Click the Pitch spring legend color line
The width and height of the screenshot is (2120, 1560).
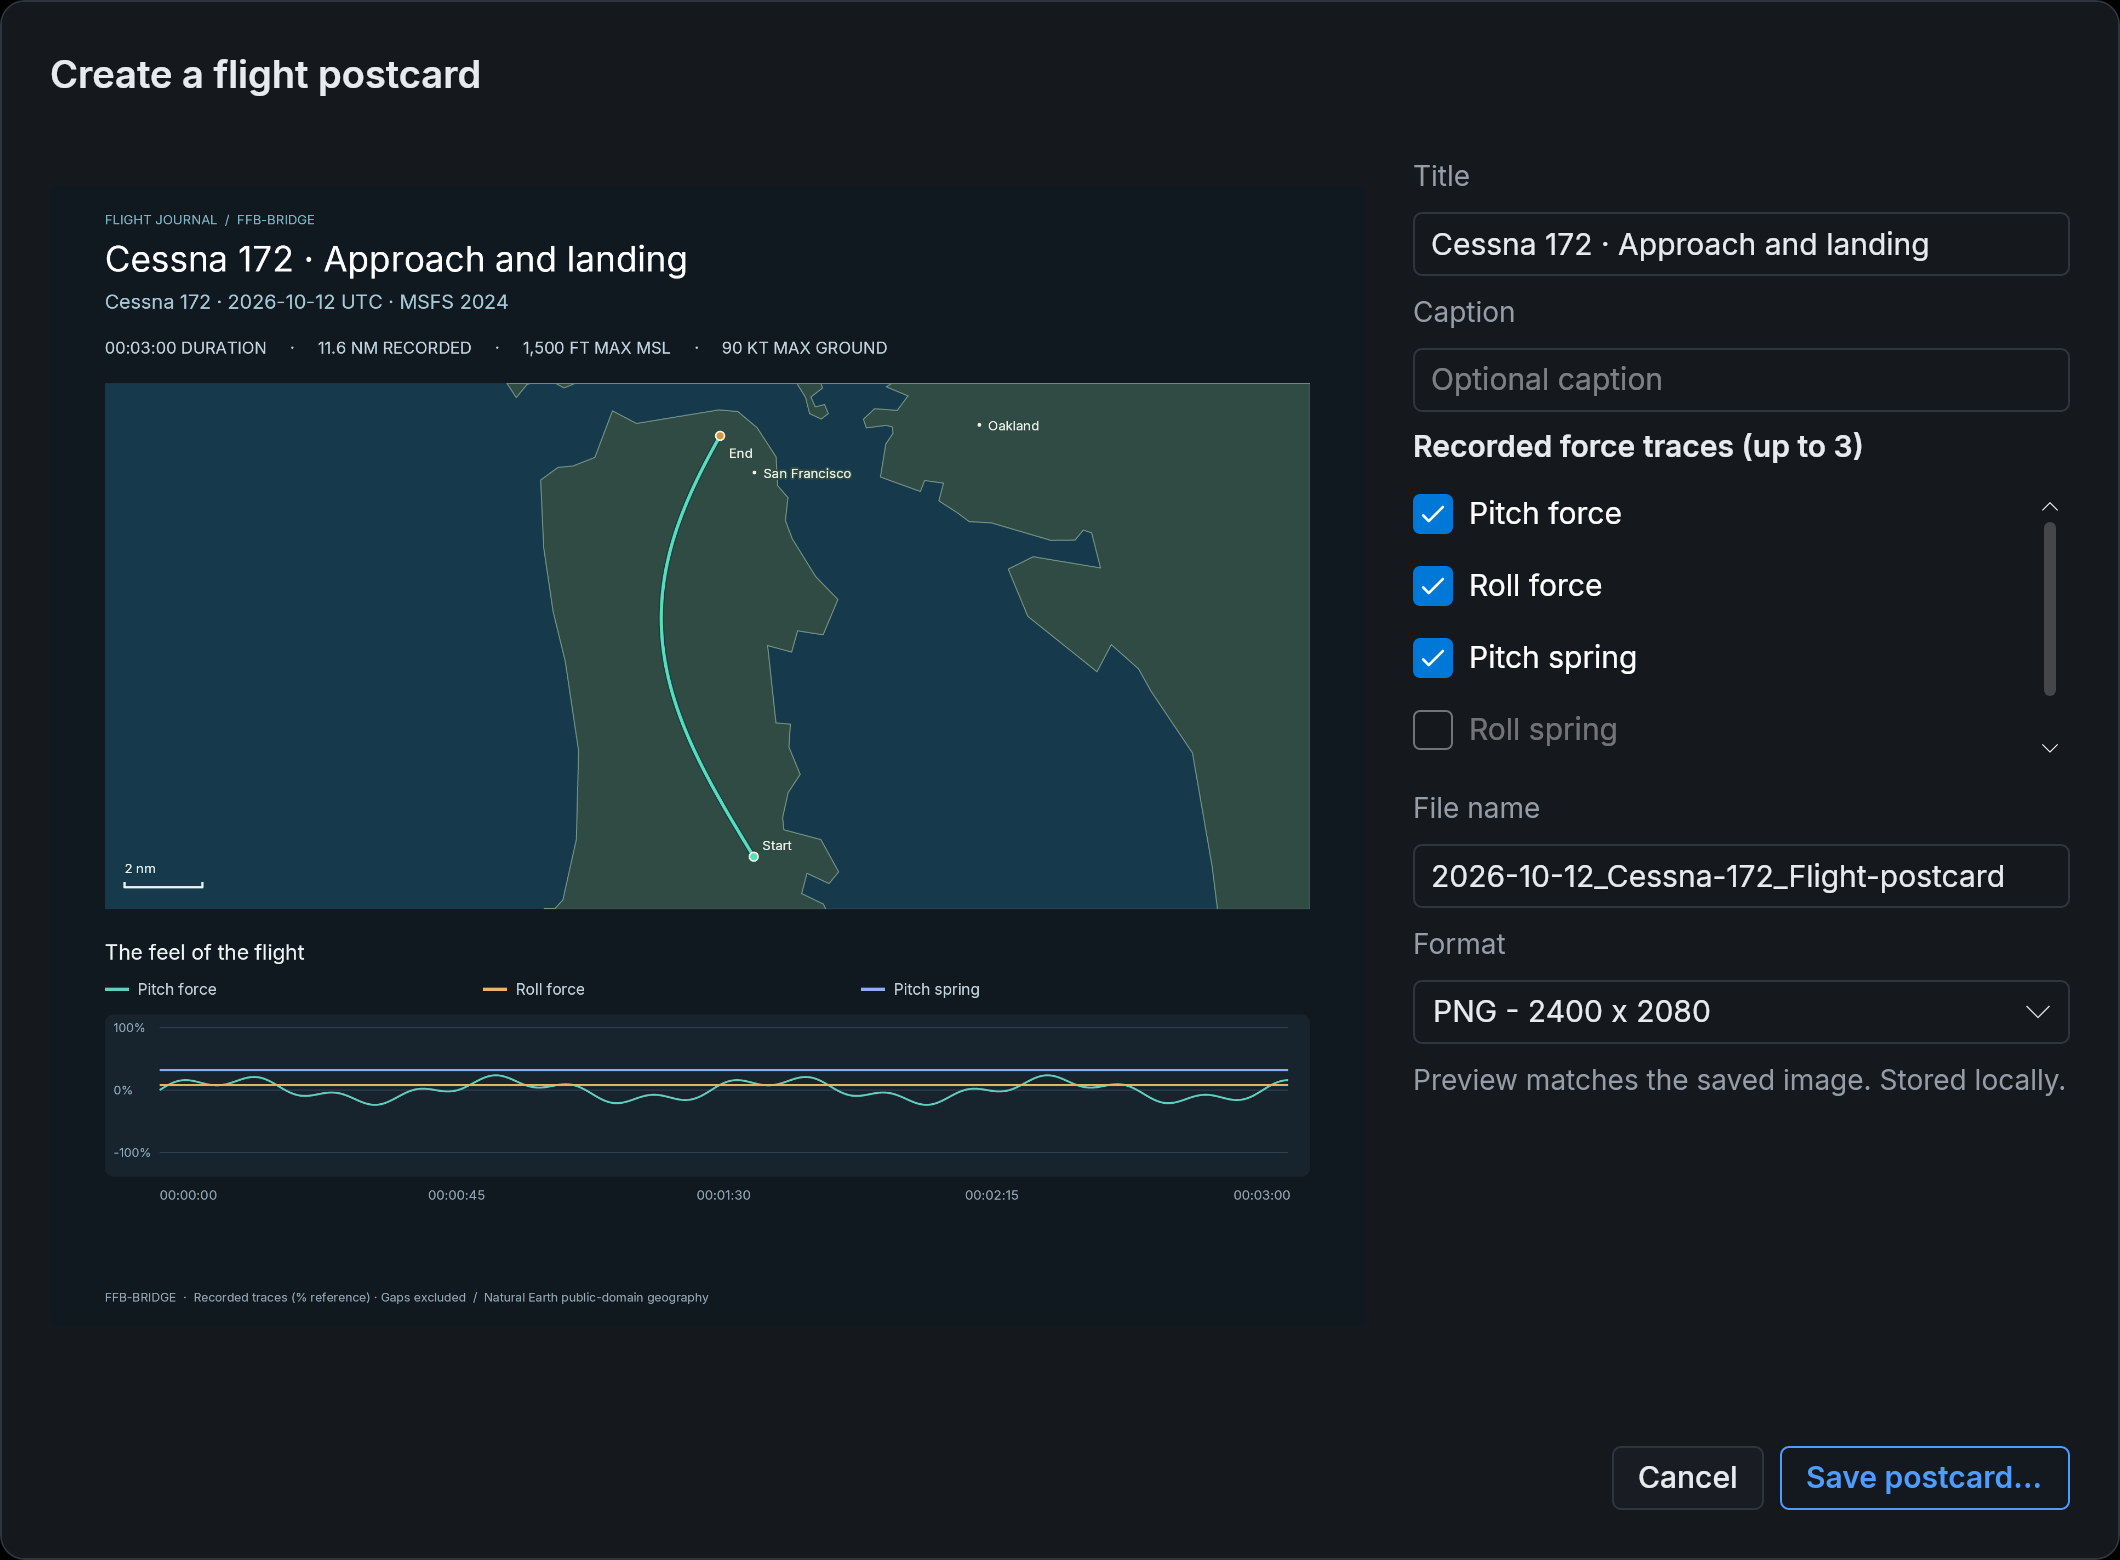[x=873, y=989]
